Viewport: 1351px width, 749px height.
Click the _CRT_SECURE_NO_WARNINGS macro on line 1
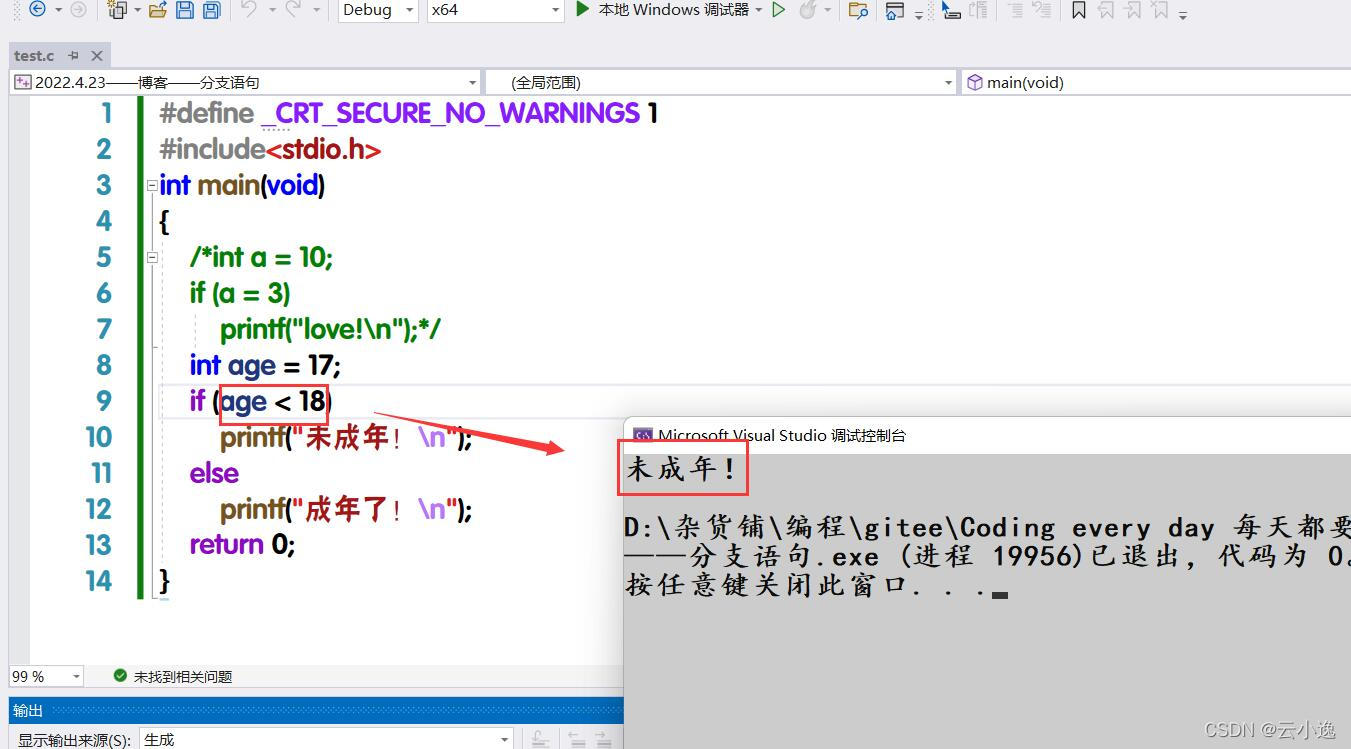point(450,113)
